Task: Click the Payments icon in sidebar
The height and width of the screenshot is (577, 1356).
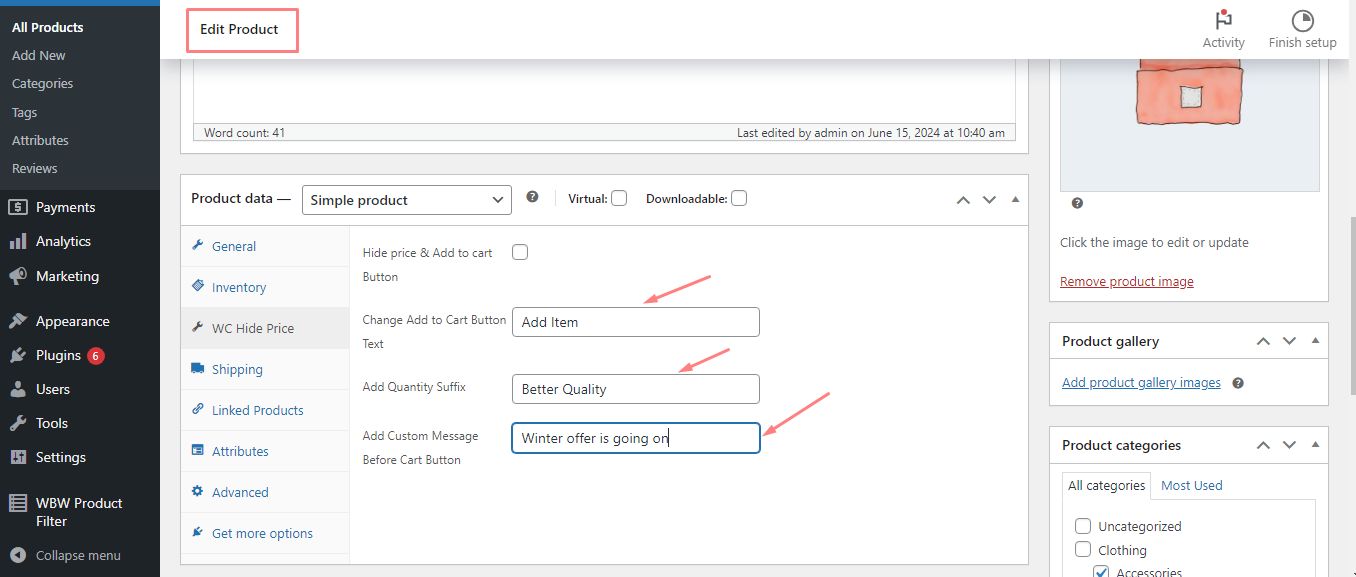Action: (x=17, y=207)
